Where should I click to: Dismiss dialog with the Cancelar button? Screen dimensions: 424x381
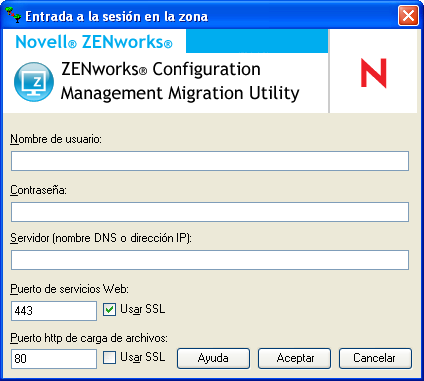click(375, 358)
